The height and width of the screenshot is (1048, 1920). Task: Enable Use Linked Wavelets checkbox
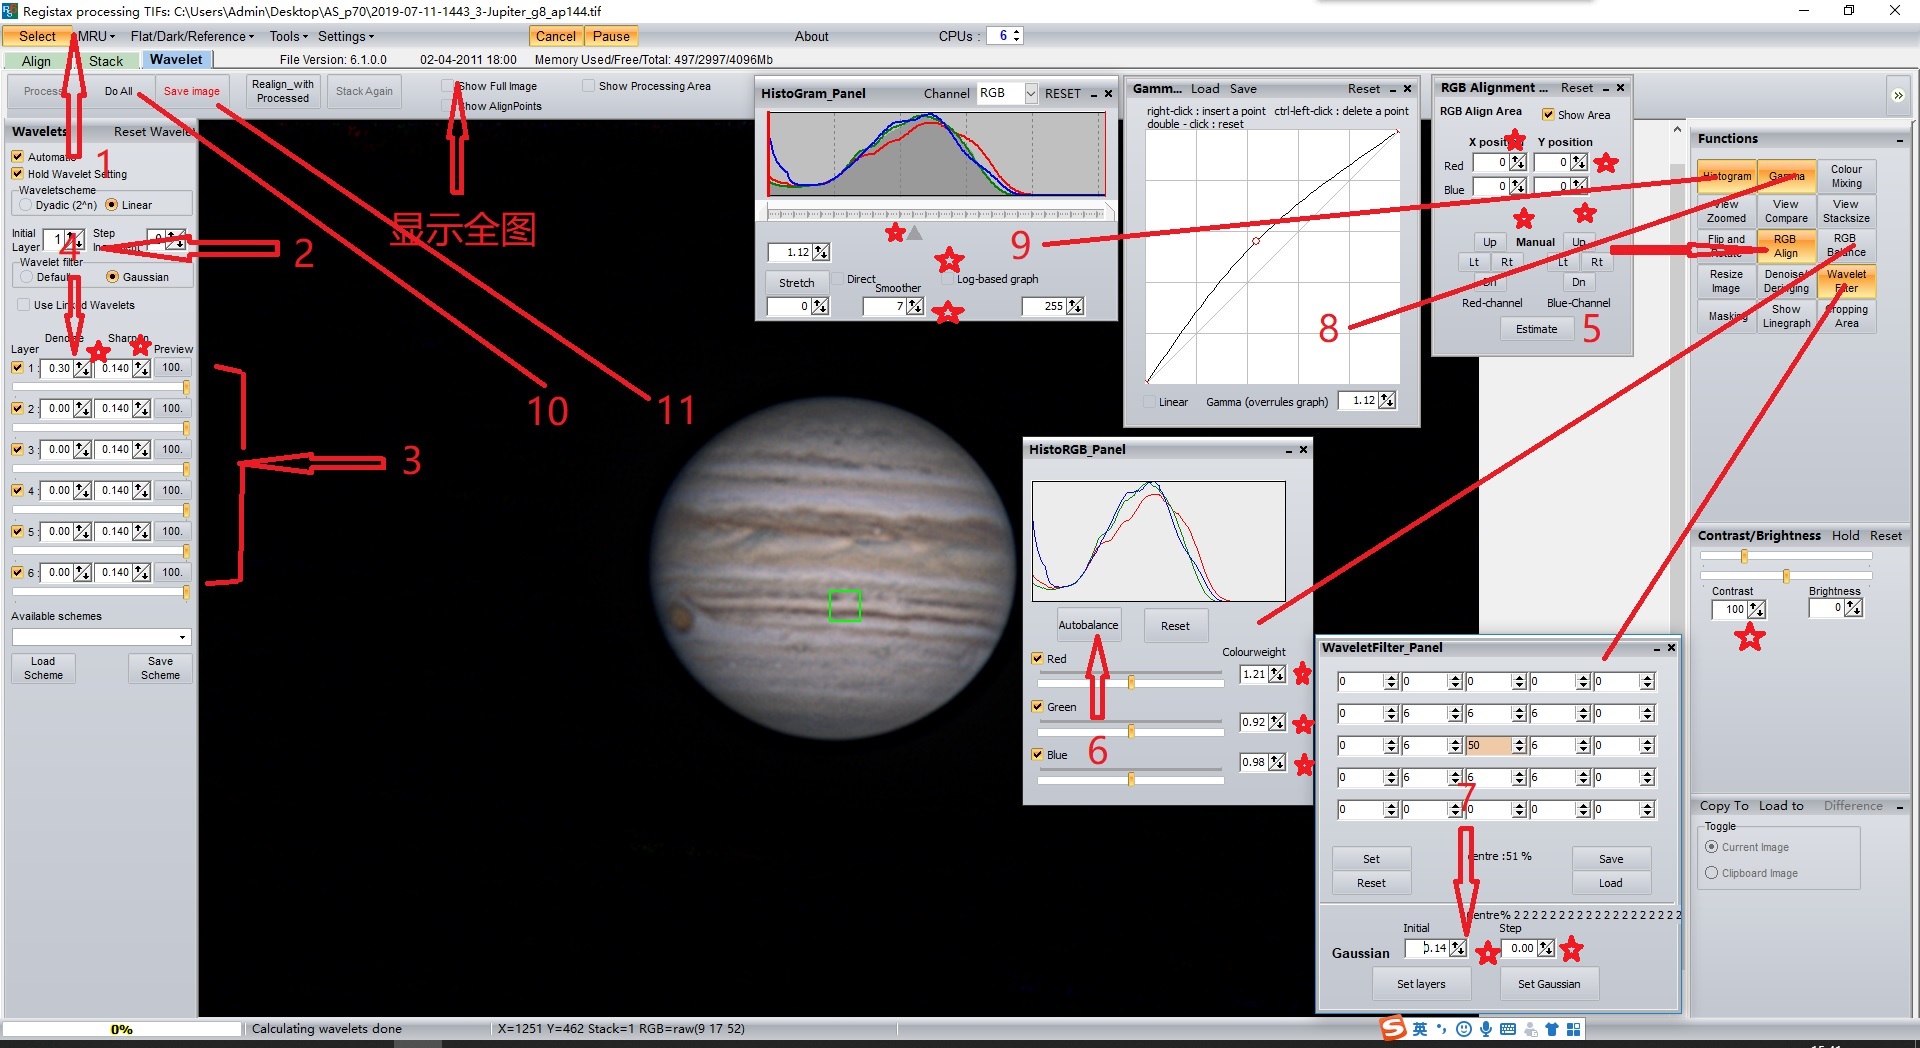coord(23,305)
